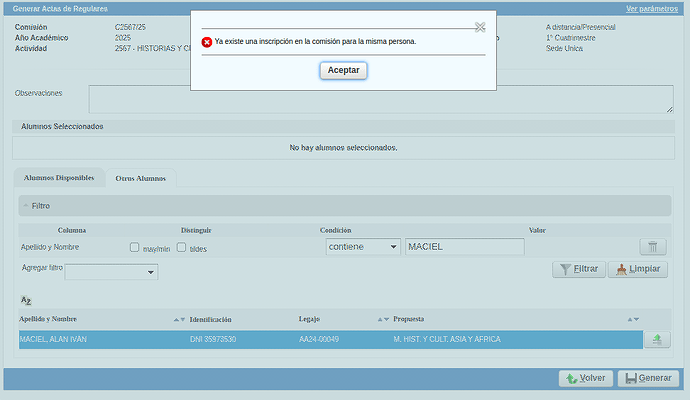
Task: Open the Agregar filtro dropdown
Action: coord(111,272)
